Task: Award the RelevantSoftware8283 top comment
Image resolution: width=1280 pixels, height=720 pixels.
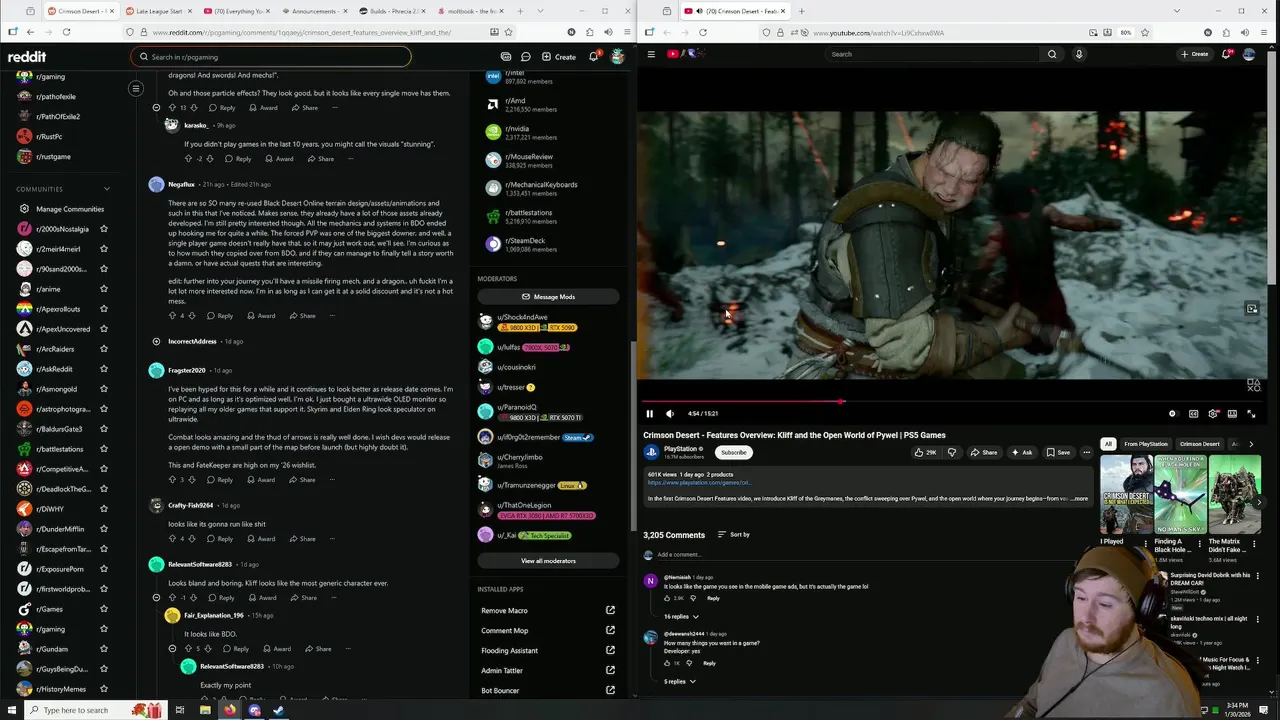Action: tap(262, 598)
